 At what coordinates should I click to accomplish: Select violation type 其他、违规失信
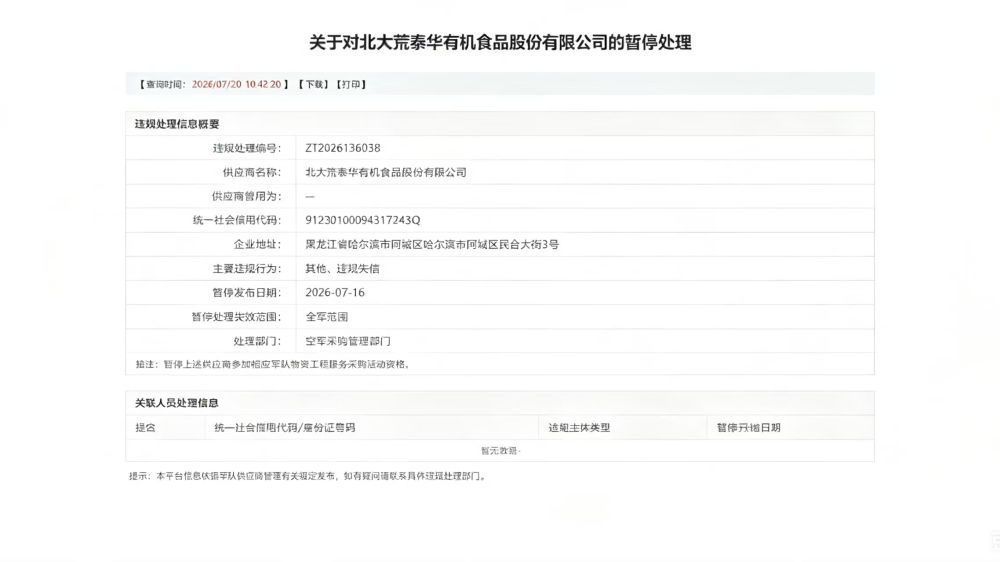(x=342, y=269)
